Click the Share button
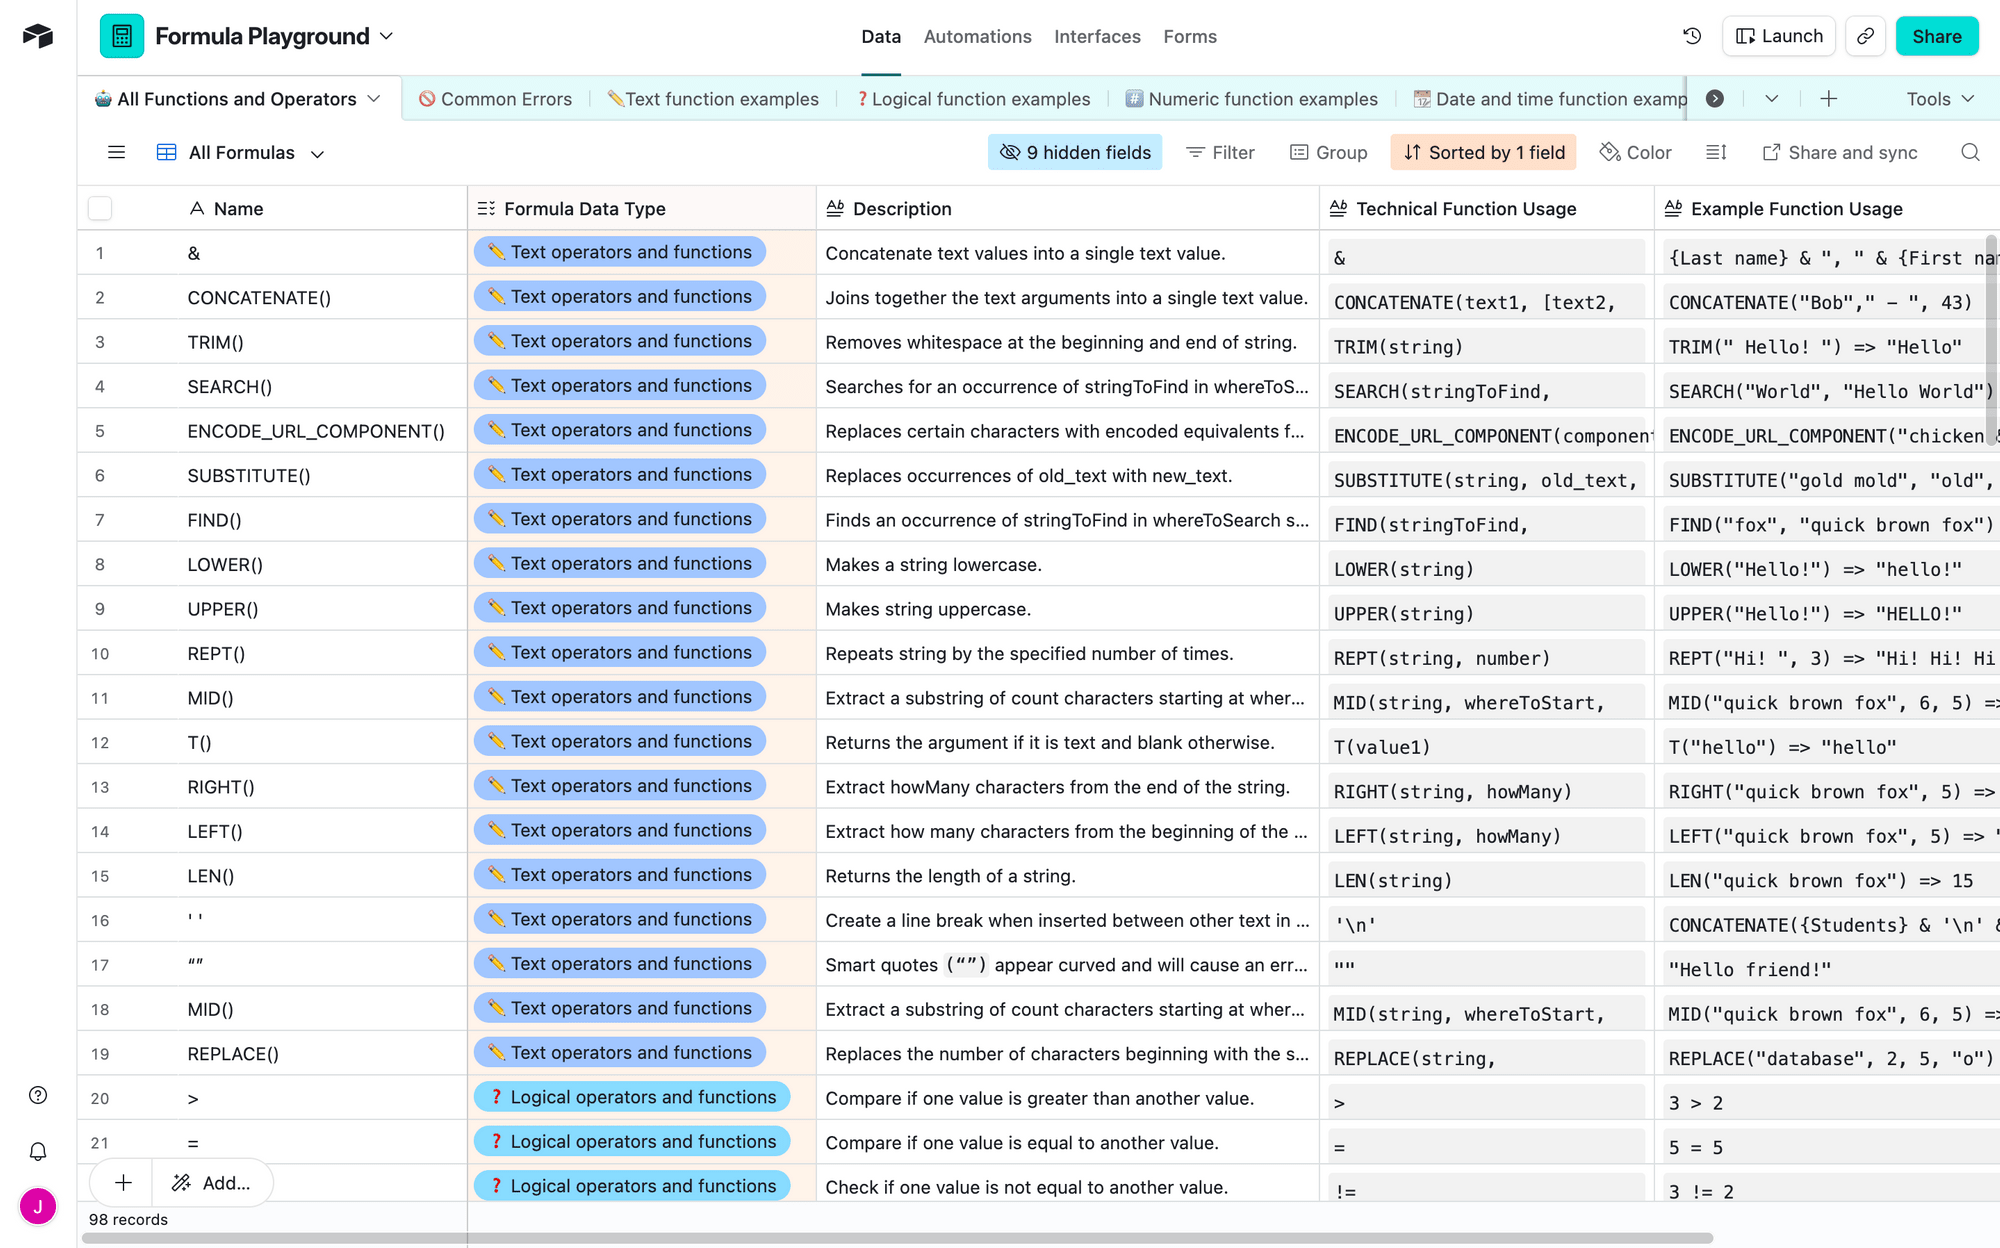Screen dimensions: 2000x1248 1936,36
